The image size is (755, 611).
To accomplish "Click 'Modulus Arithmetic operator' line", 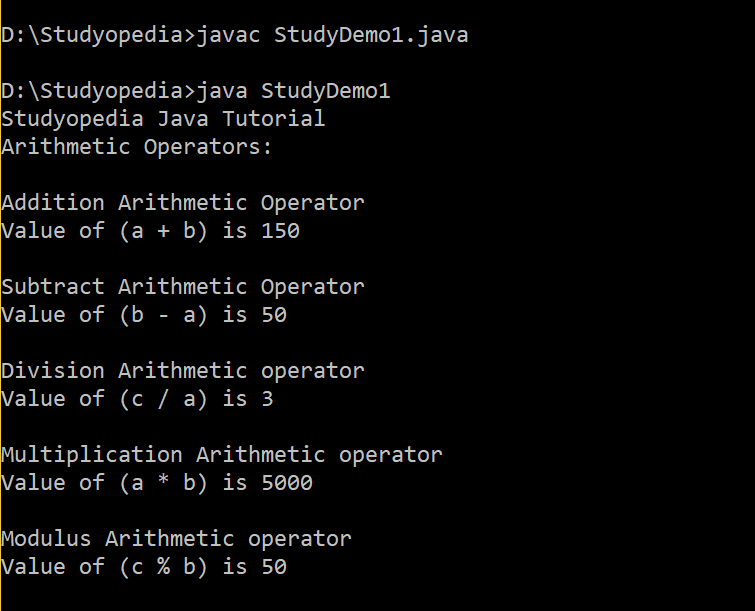I will (176, 539).
